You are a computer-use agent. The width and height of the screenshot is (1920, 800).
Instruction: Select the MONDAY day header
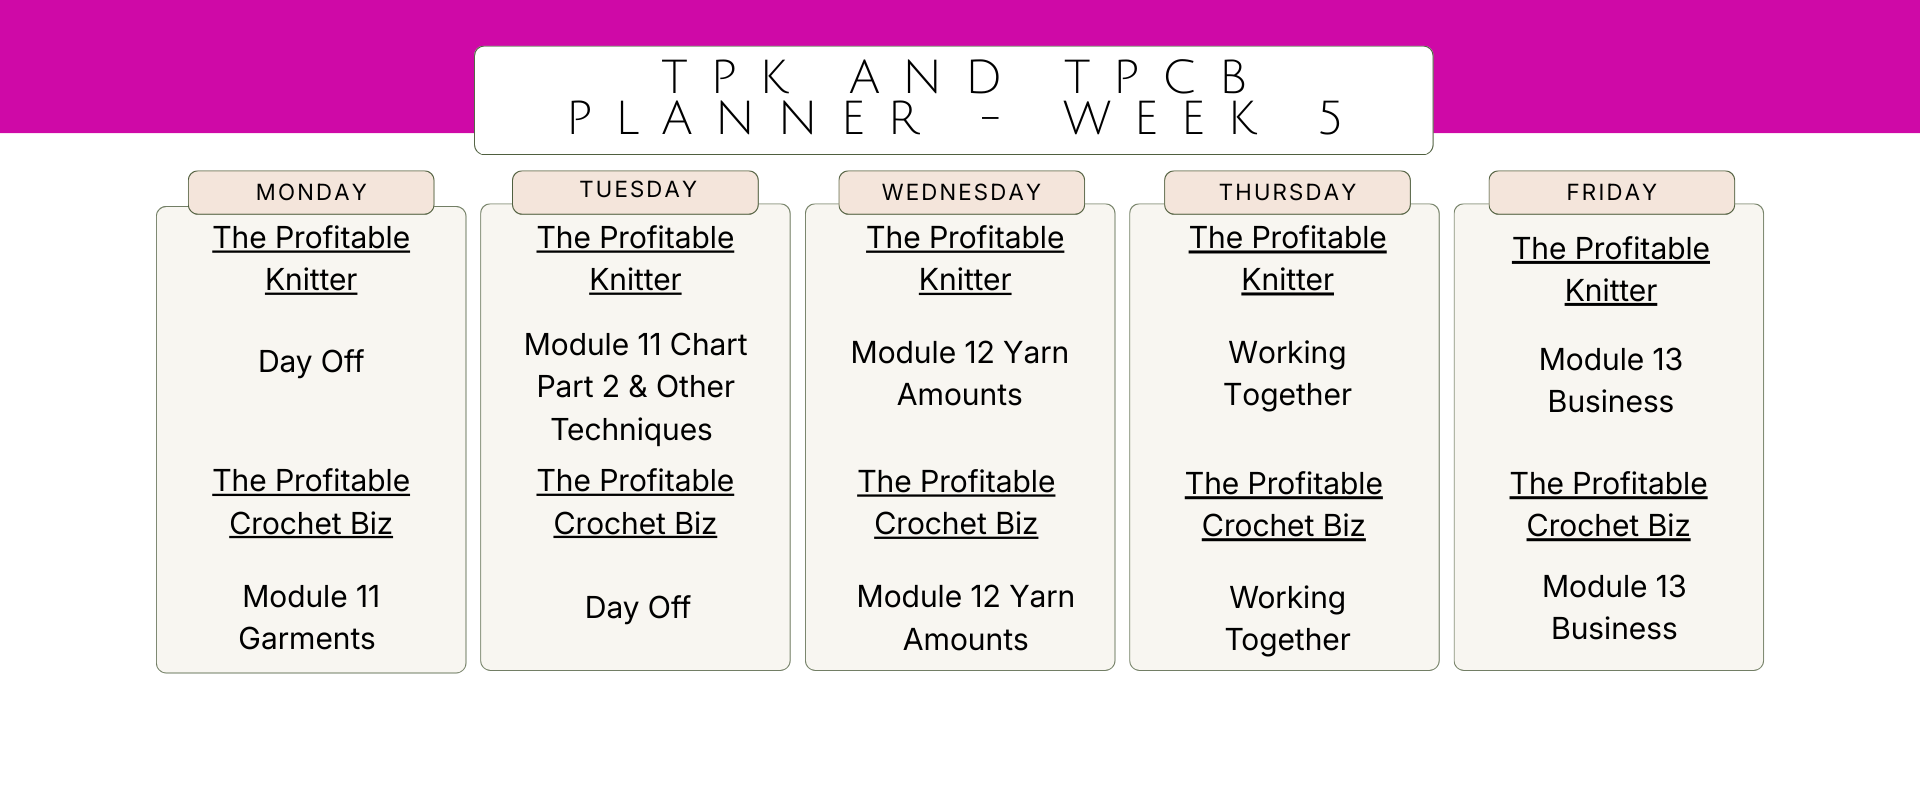click(x=311, y=192)
